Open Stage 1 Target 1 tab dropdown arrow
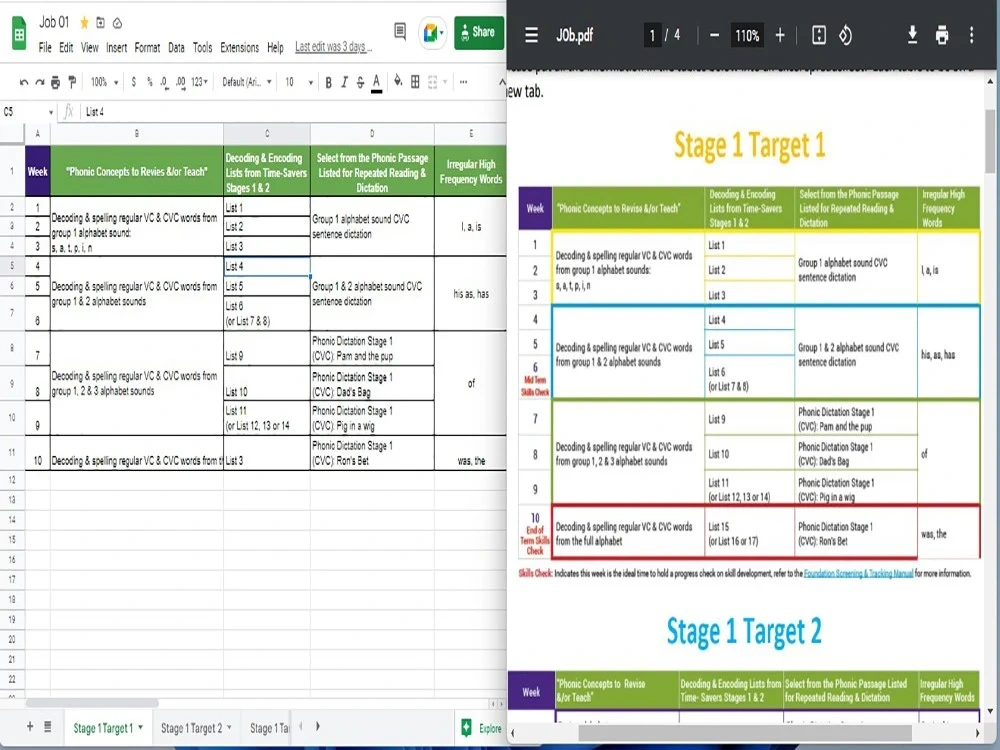The width and height of the screenshot is (1000, 750). [x=140, y=727]
